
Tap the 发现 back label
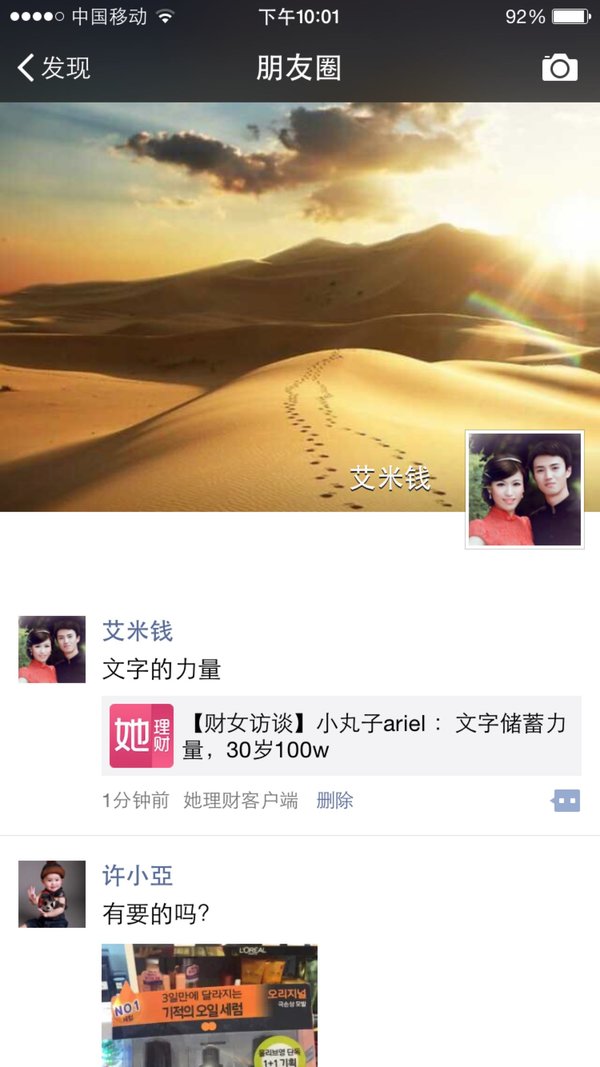point(65,68)
